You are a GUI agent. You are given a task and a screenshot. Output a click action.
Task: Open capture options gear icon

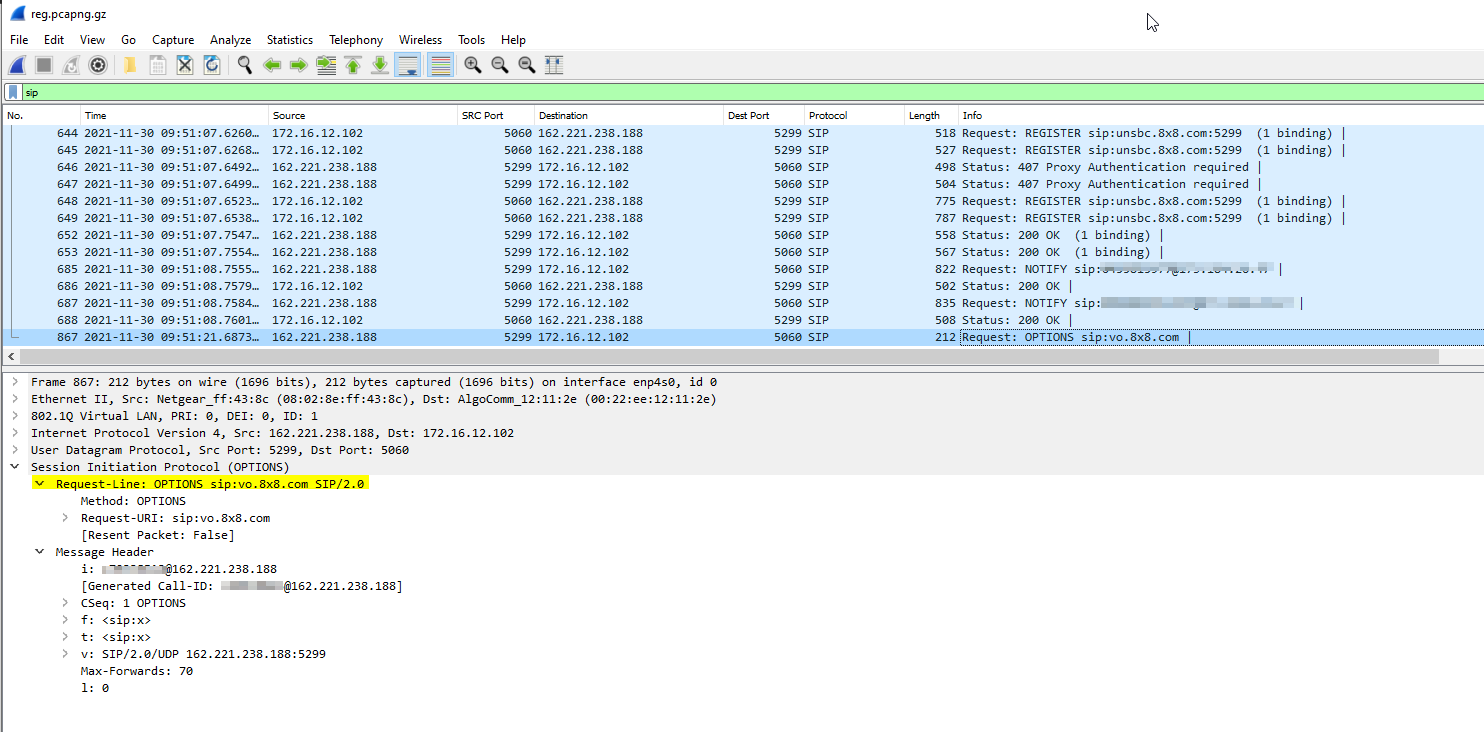coord(98,65)
